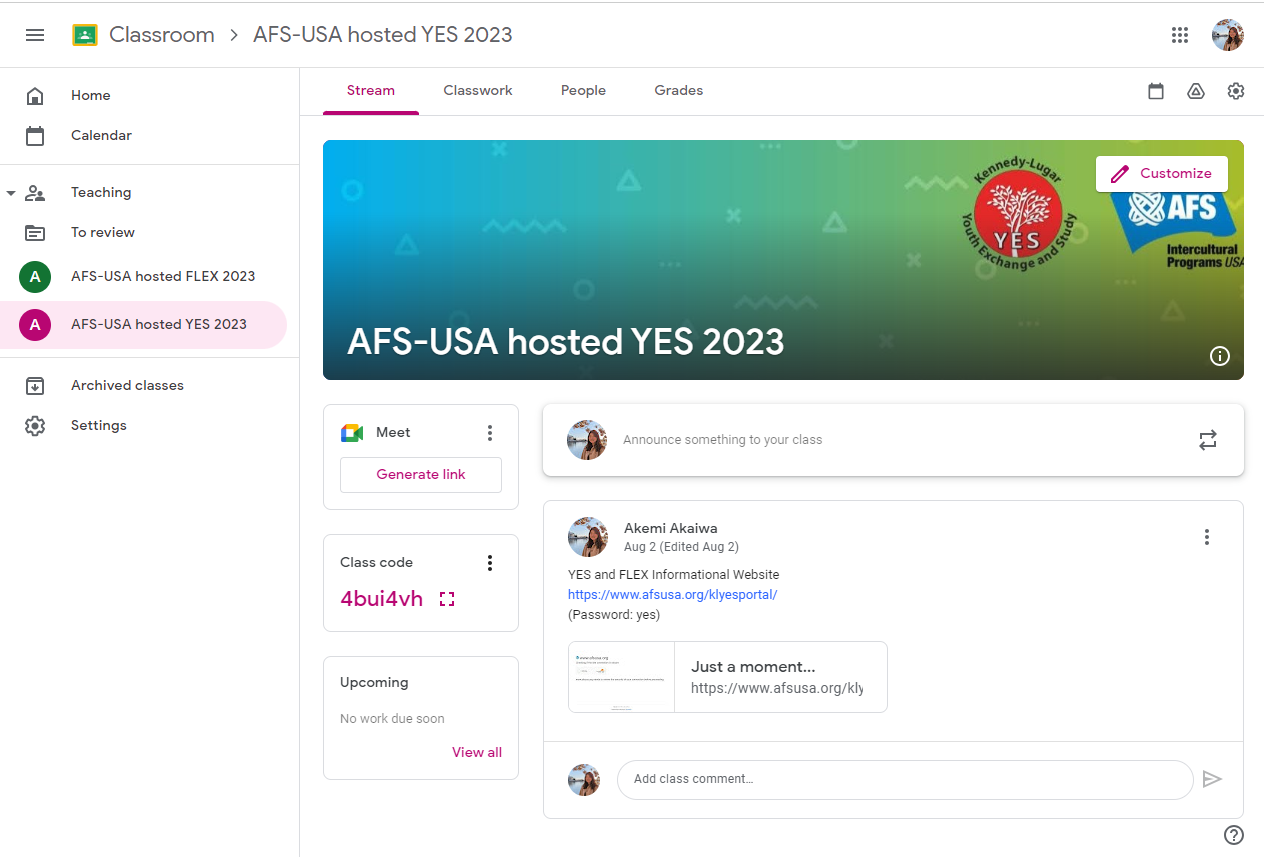Click the pink A avatar for YES 2023
1264x857 pixels.
[x=35, y=325]
